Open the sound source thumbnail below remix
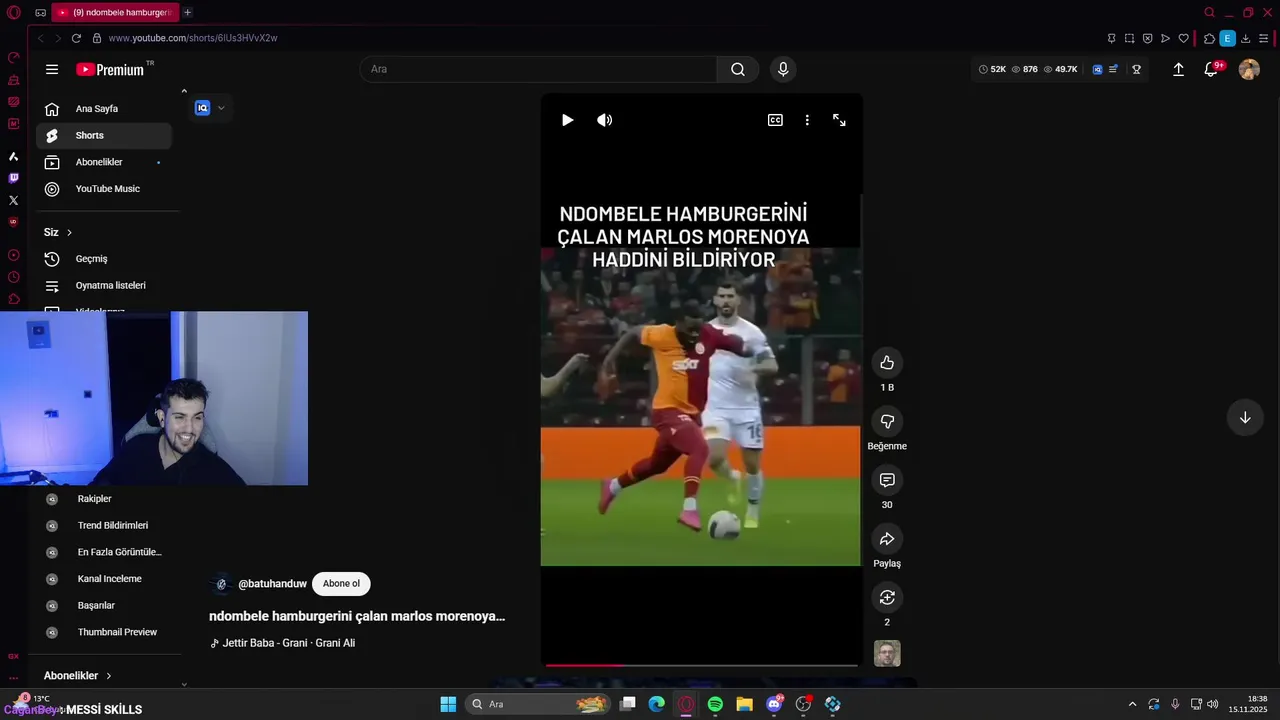This screenshot has width=1280, height=720. coord(887,653)
